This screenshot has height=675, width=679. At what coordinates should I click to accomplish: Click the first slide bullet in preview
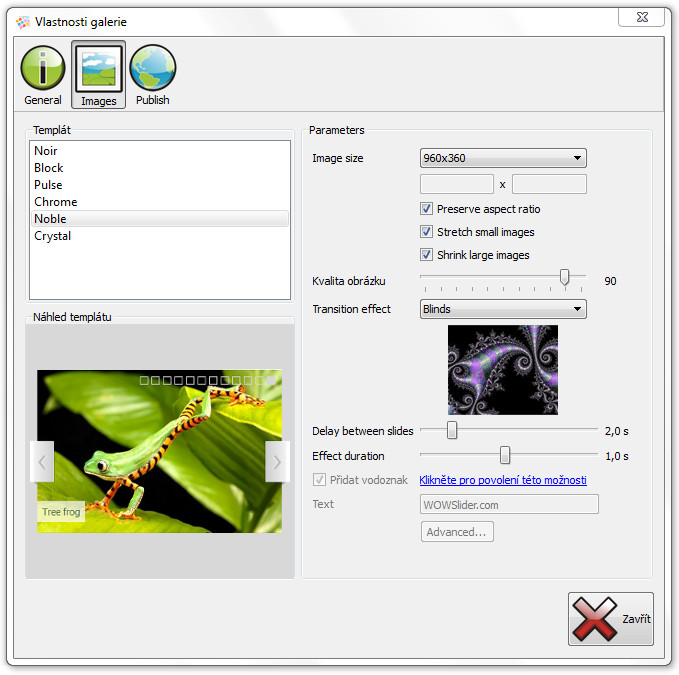coord(144,381)
